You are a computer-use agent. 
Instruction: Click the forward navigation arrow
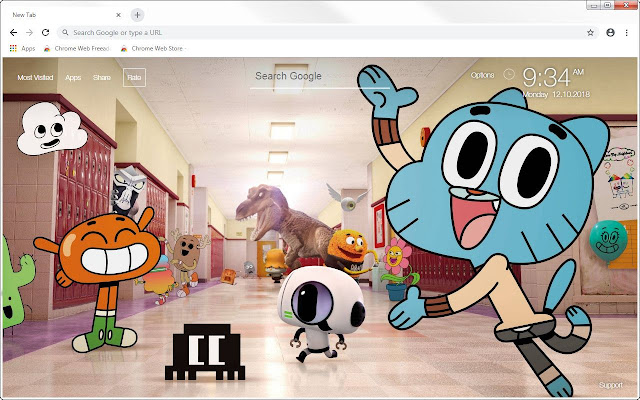coord(29,33)
